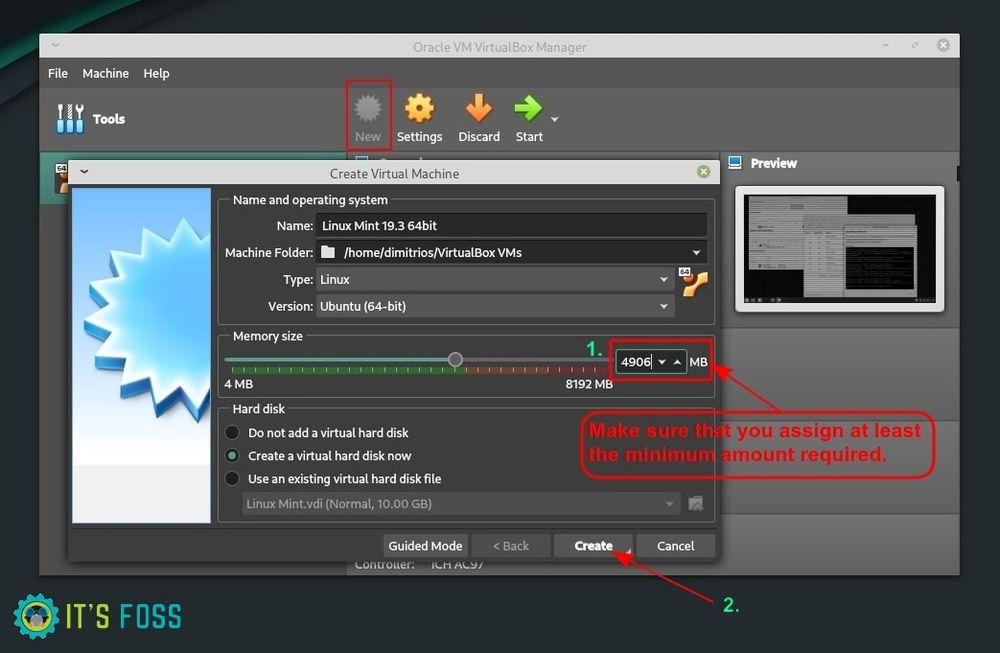Open the Machine Folder dropdown
The height and width of the screenshot is (653, 1000).
(697, 252)
